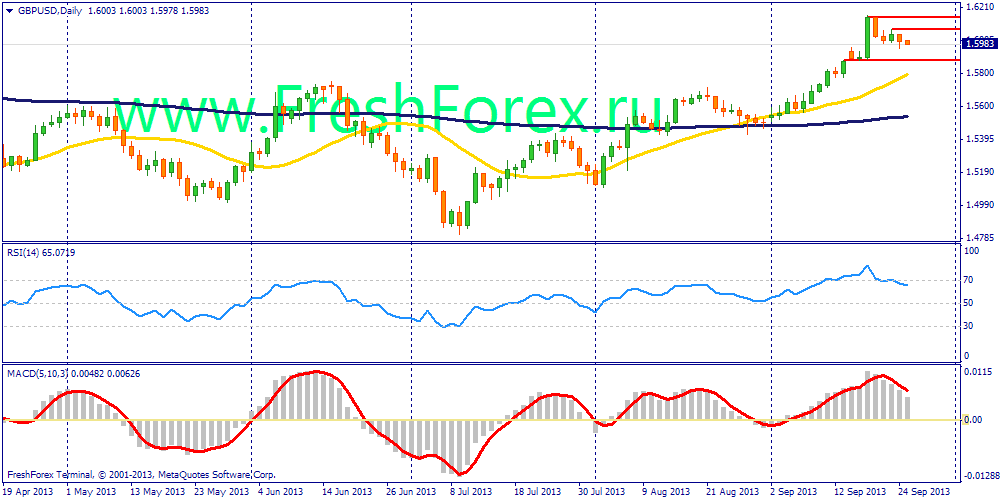Image resolution: width=1000 pixels, height=500 pixels.
Task: Click the MACD 0.00 scale label
Action: pos(973,420)
